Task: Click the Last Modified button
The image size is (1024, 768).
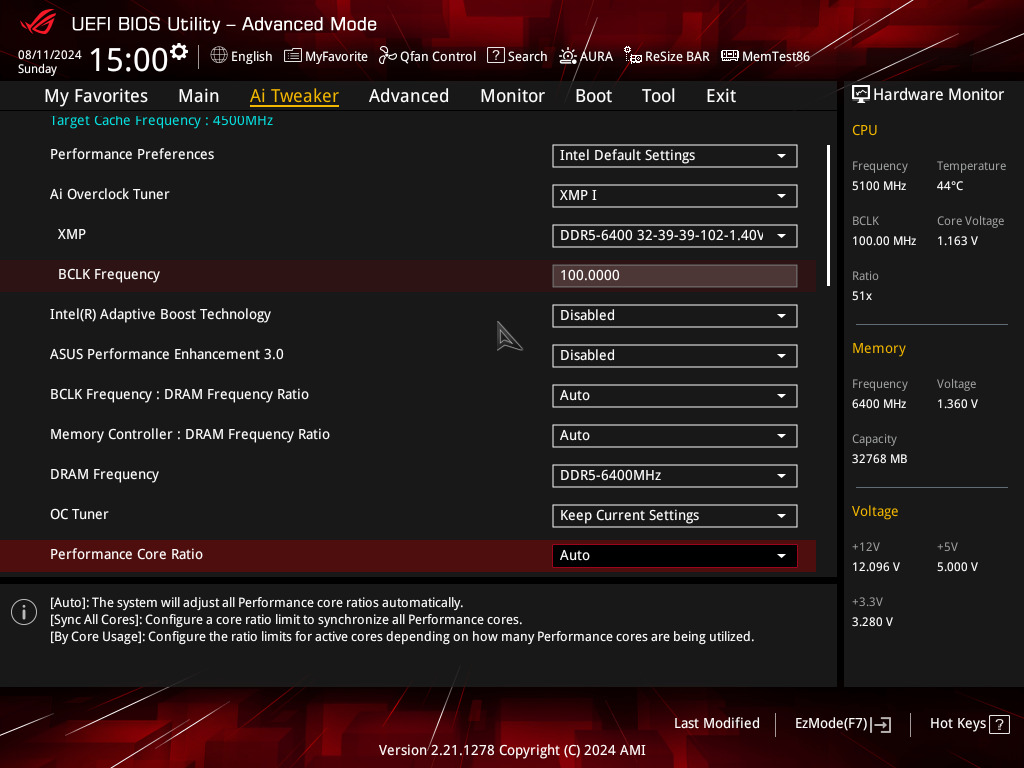Action: pos(716,723)
